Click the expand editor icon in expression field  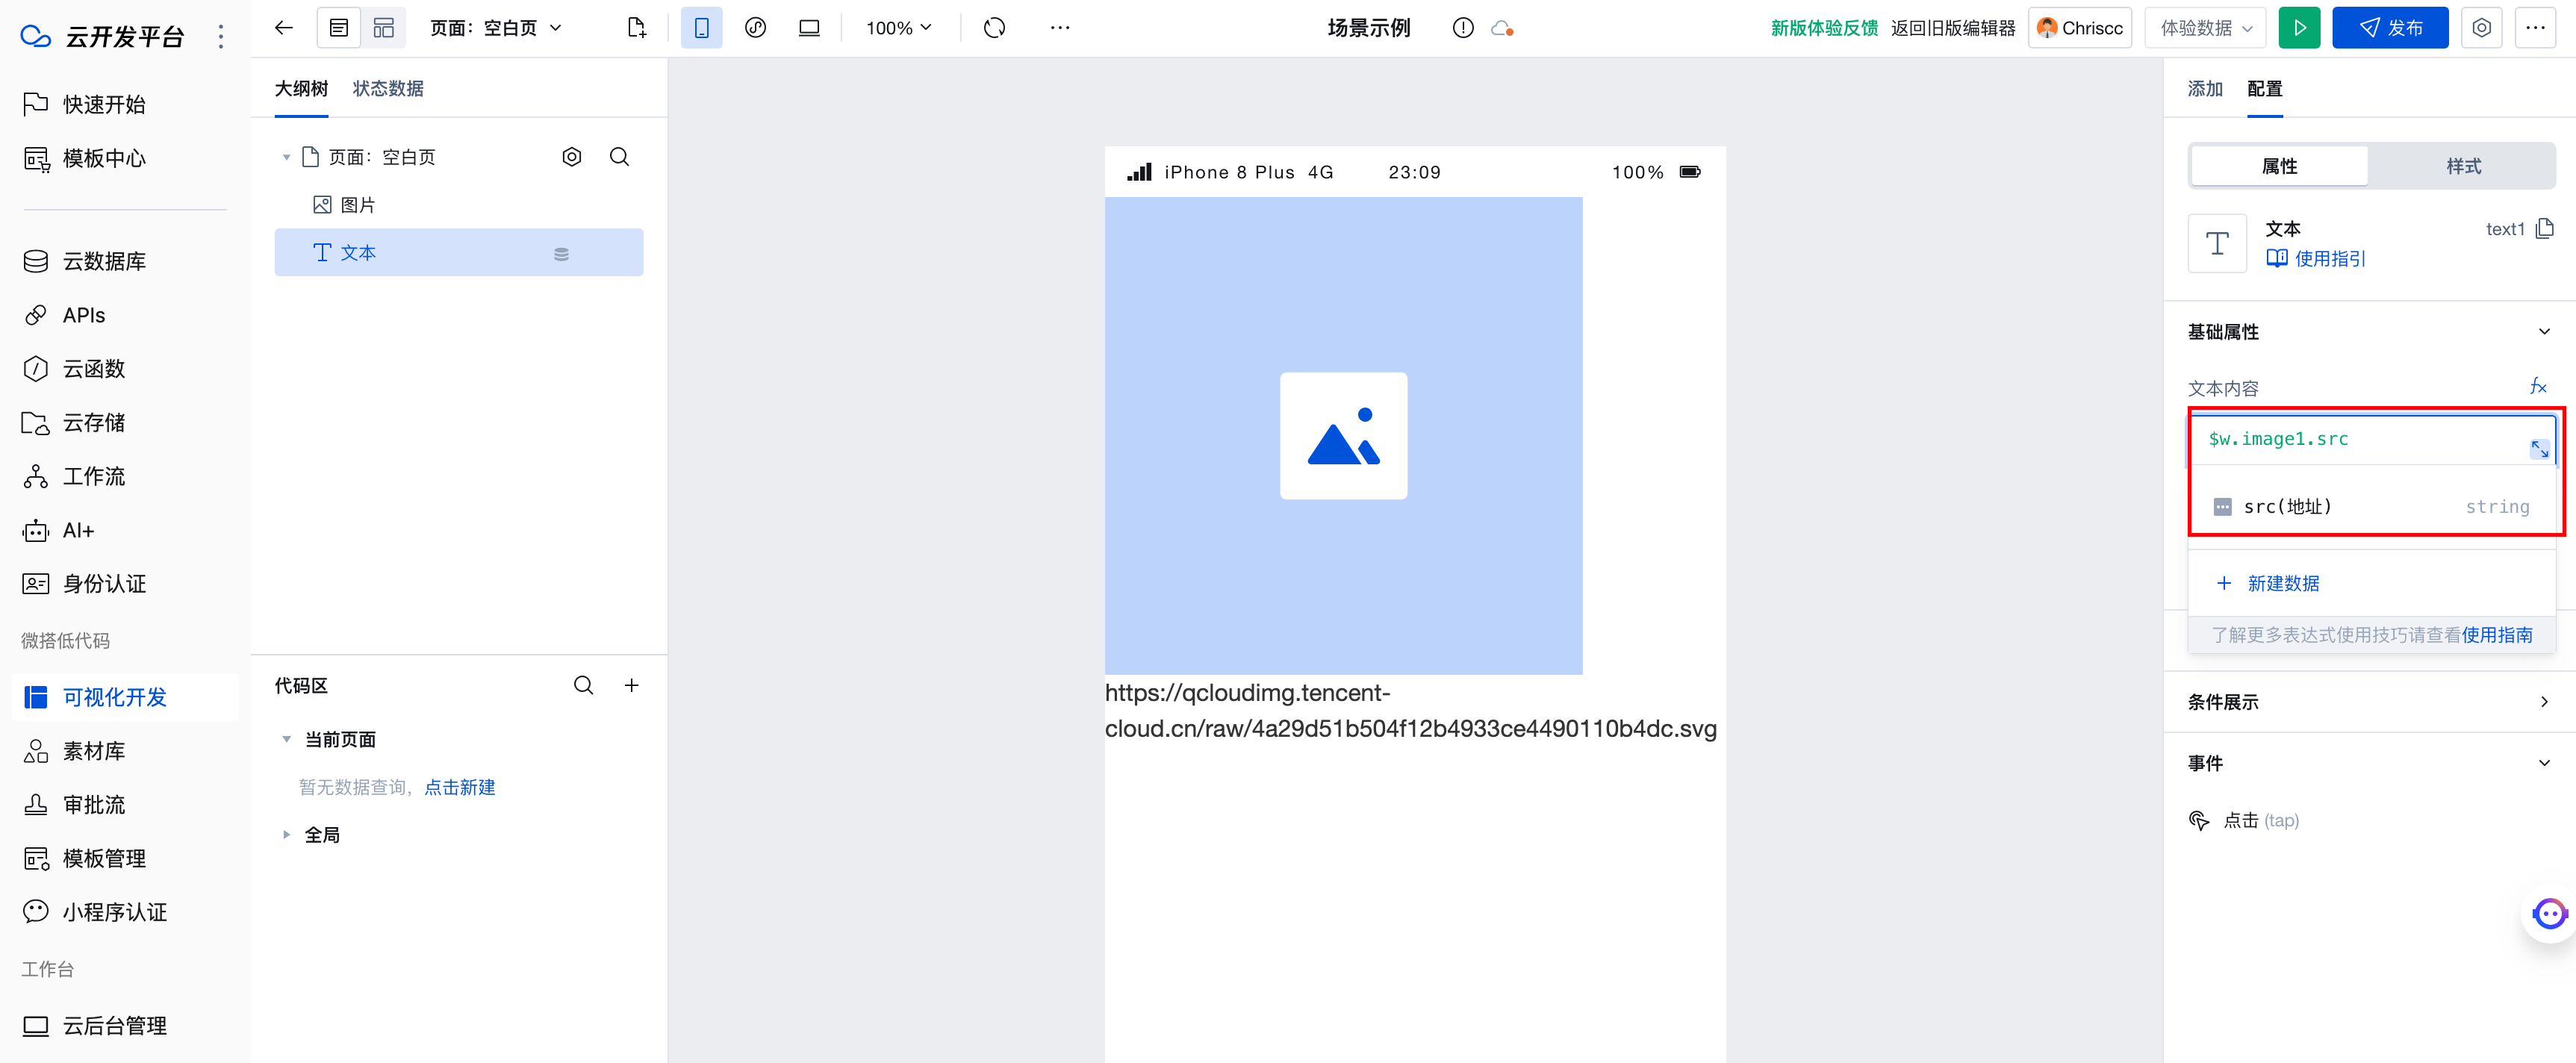pyautogui.click(x=2539, y=449)
